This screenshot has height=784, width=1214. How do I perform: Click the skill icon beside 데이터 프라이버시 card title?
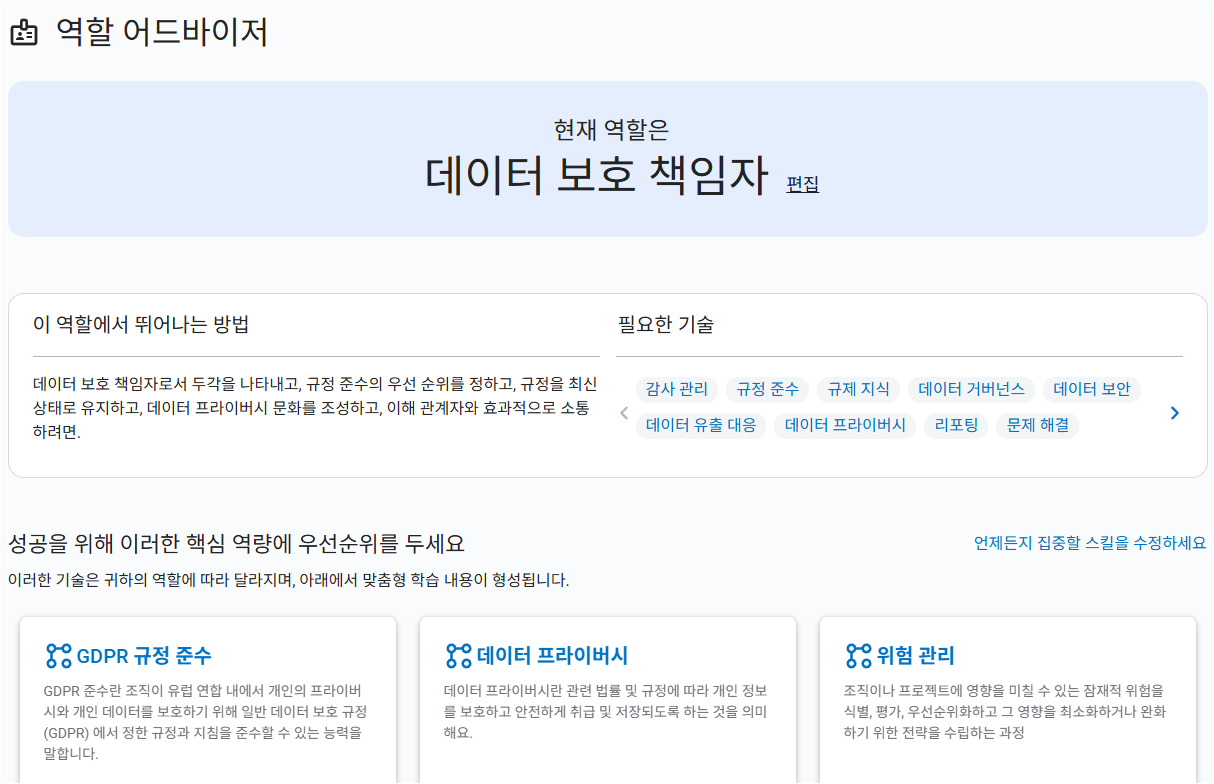458,656
